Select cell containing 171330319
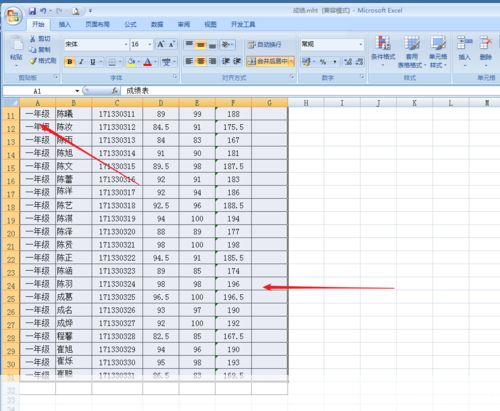The height and width of the screenshot is (411, 500). (x=117, y=219)
